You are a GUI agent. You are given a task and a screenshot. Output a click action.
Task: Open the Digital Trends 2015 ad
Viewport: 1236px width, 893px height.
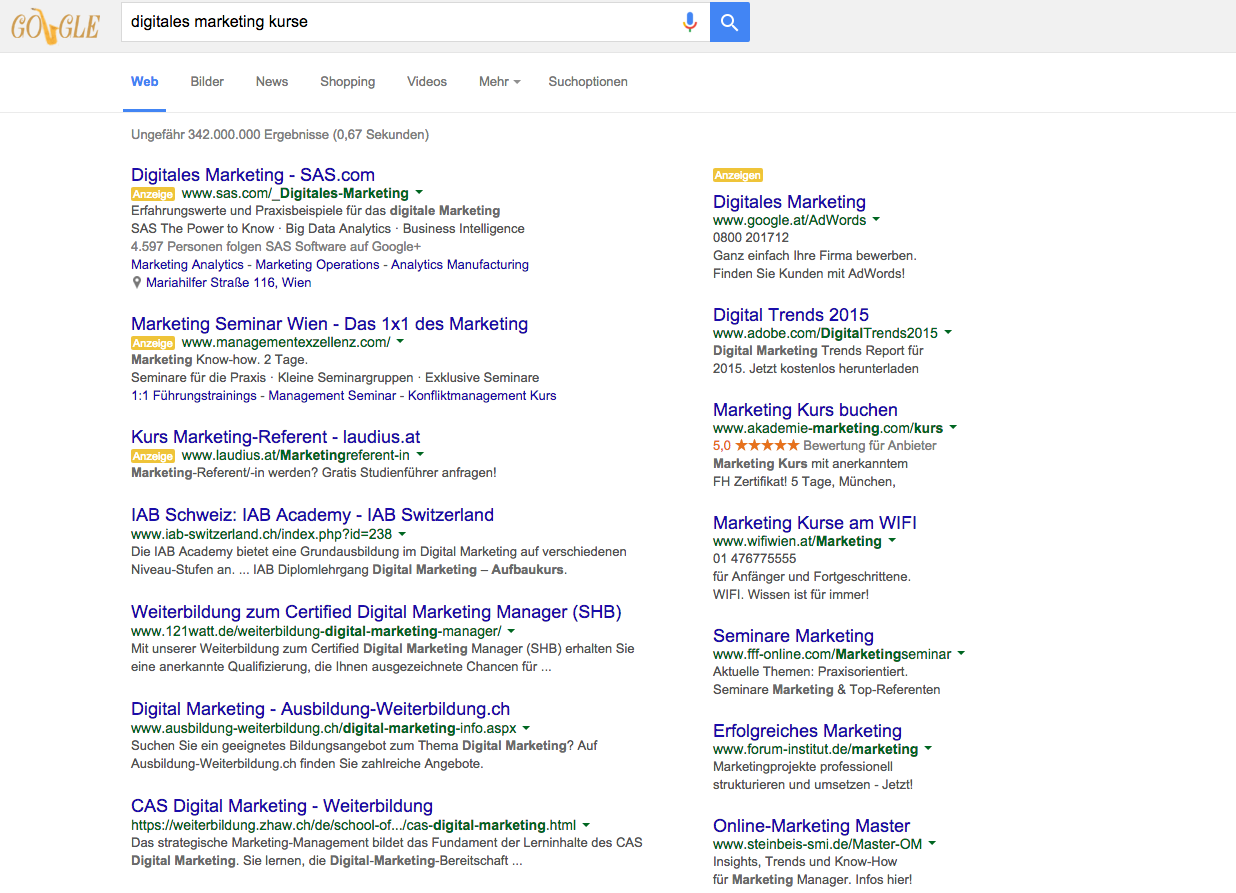791,315
